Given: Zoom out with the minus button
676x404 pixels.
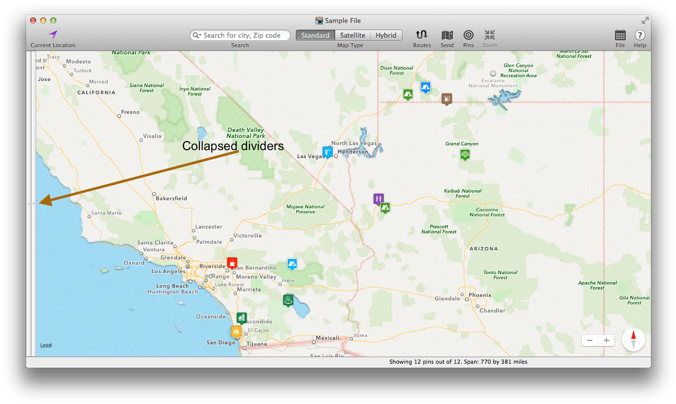Looking at the screenshot, I should coord(590,341).
